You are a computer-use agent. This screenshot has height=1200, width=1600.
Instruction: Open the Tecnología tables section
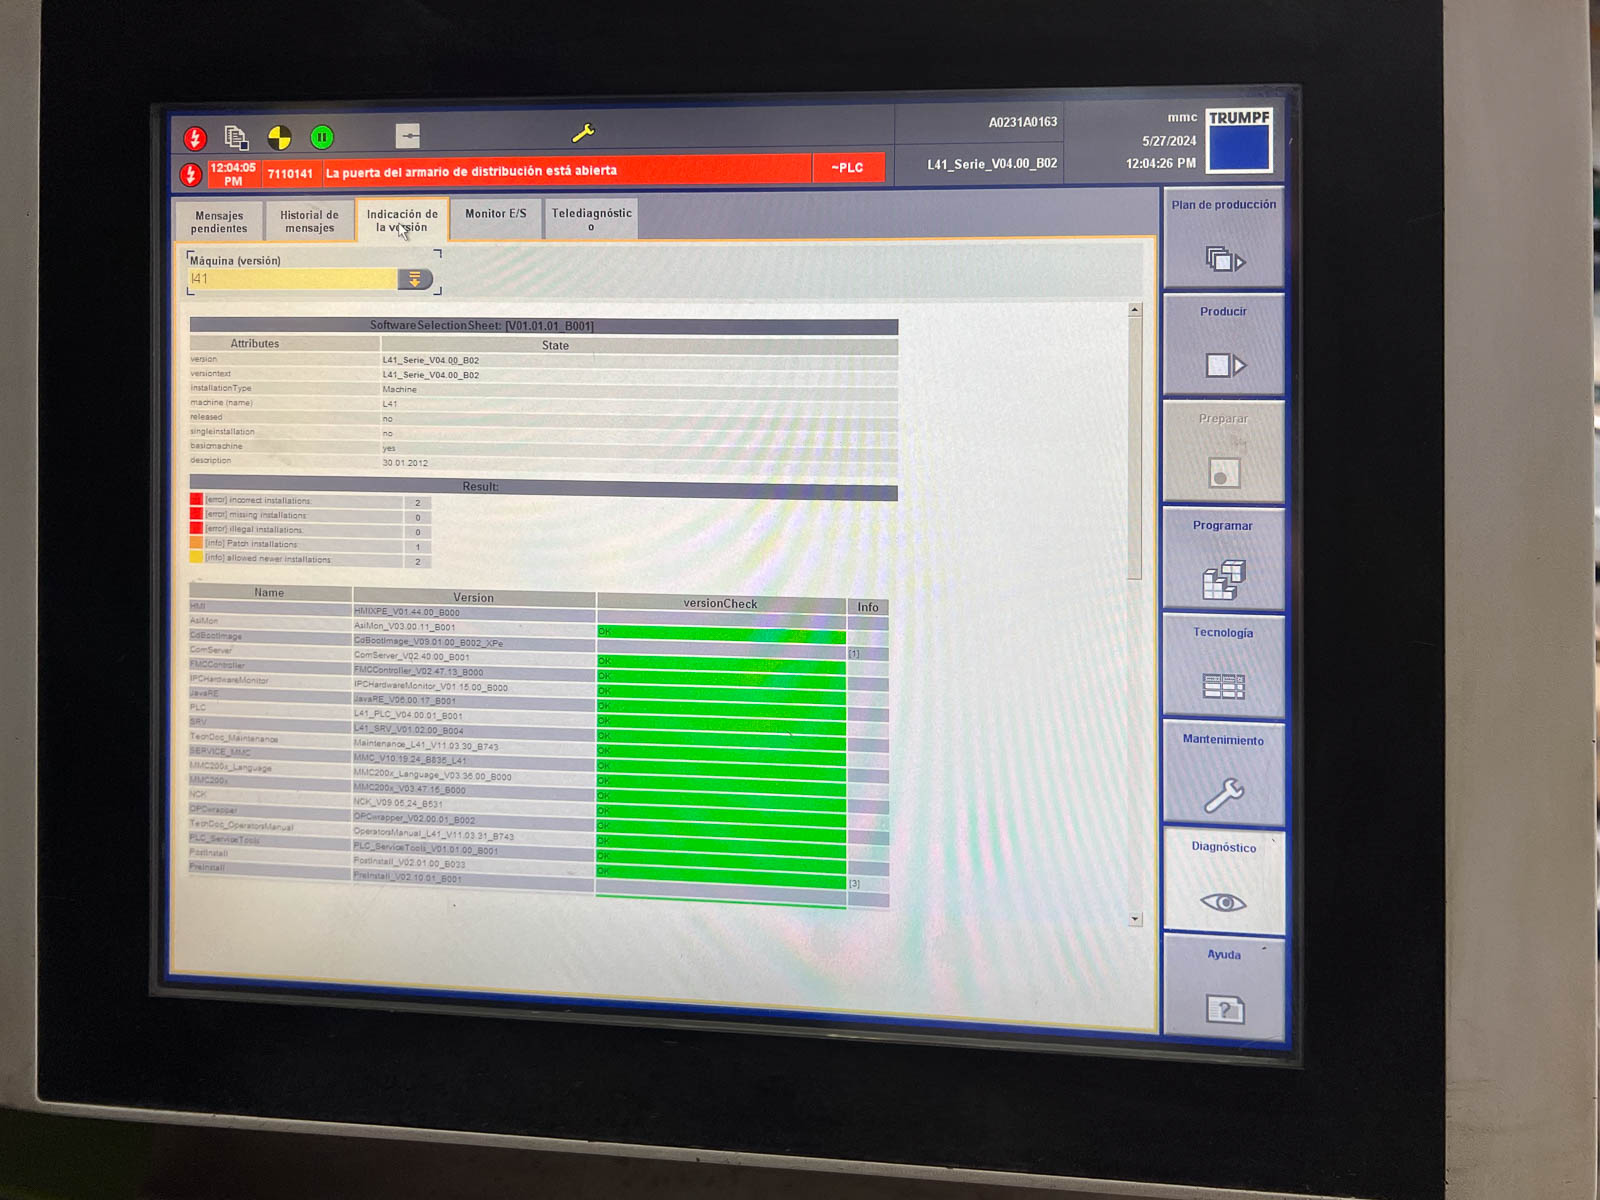1223,666
